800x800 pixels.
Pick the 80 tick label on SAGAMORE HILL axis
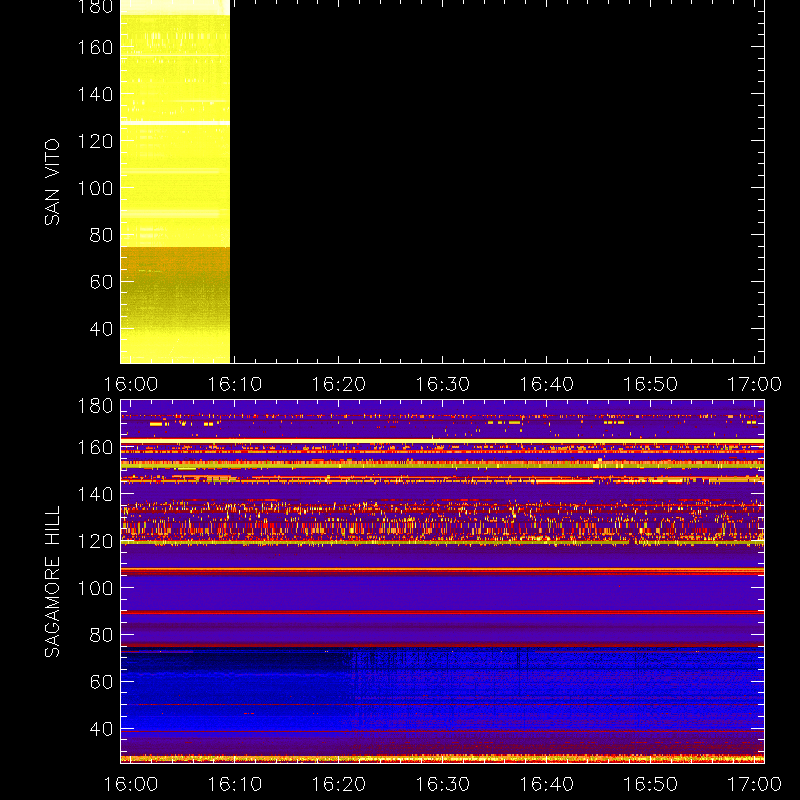tap(101, 635)
